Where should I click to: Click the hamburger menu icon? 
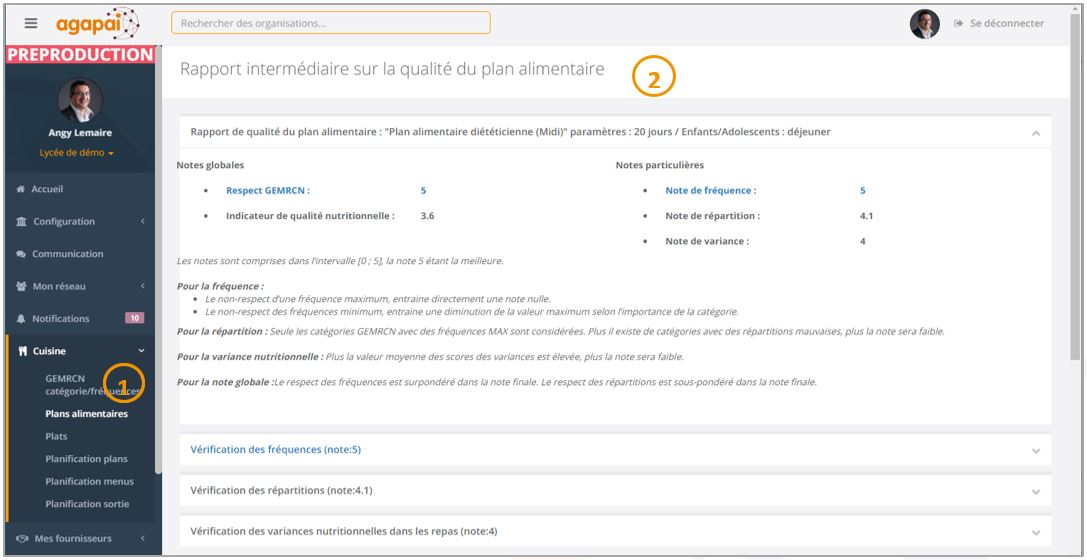[x=30, y=23]
